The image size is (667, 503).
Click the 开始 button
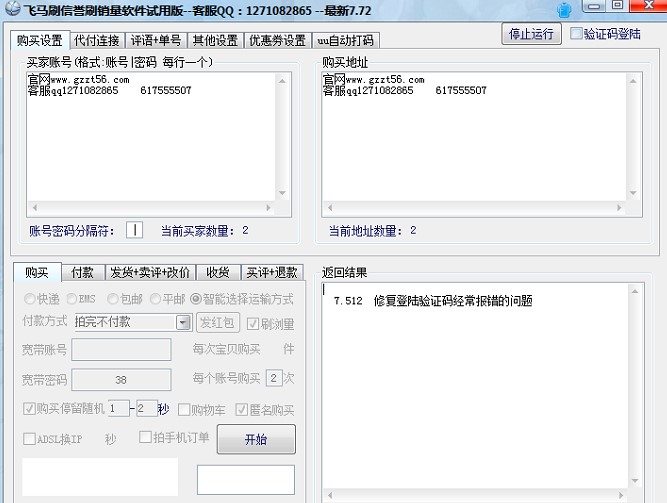[256, 439]
